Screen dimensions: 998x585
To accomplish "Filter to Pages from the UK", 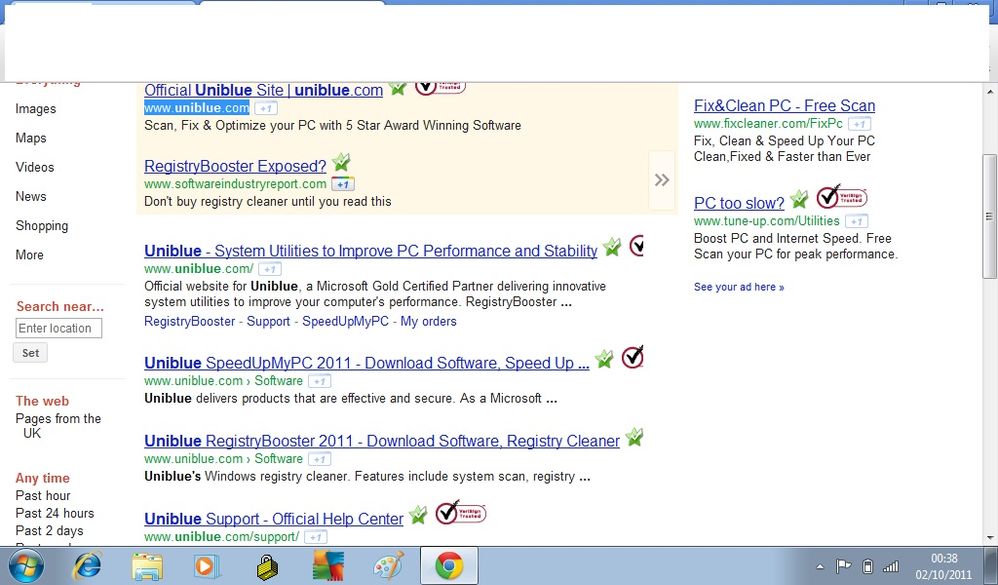I will (58, 426).
